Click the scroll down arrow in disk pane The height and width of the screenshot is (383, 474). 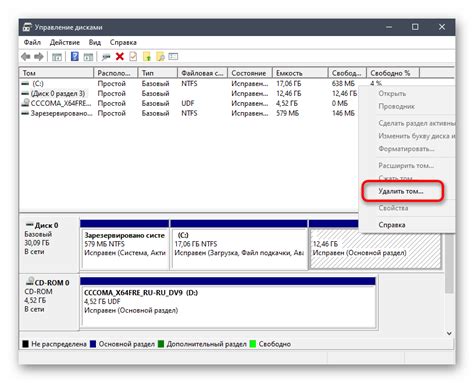click(449, 333)
